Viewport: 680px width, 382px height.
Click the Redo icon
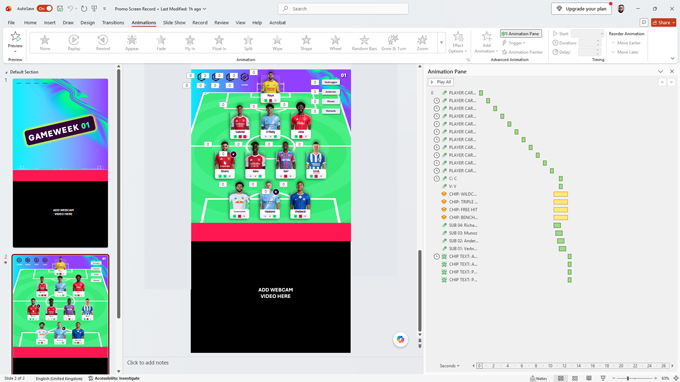click(x=84, y=9)
